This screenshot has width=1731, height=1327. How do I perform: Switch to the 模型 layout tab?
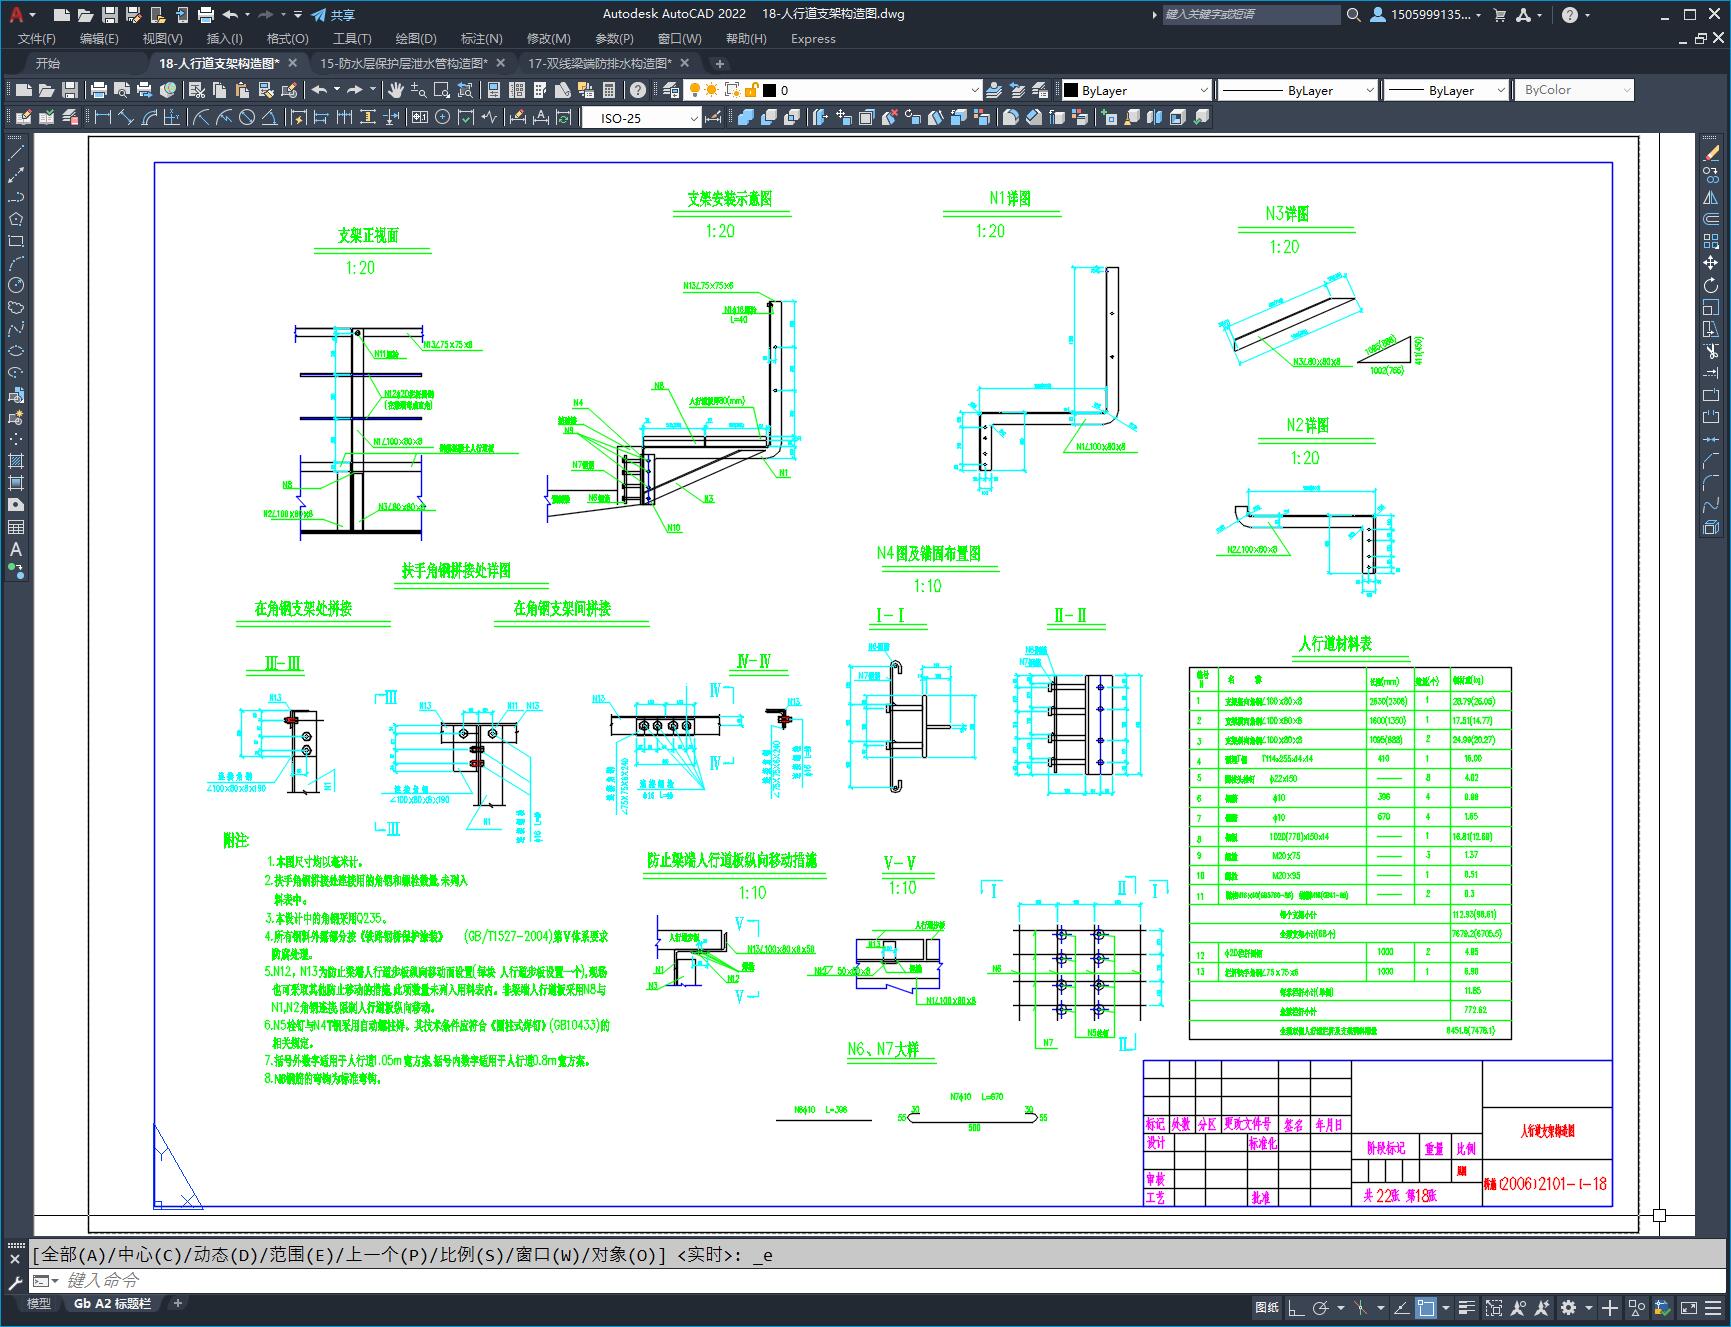39,1303
